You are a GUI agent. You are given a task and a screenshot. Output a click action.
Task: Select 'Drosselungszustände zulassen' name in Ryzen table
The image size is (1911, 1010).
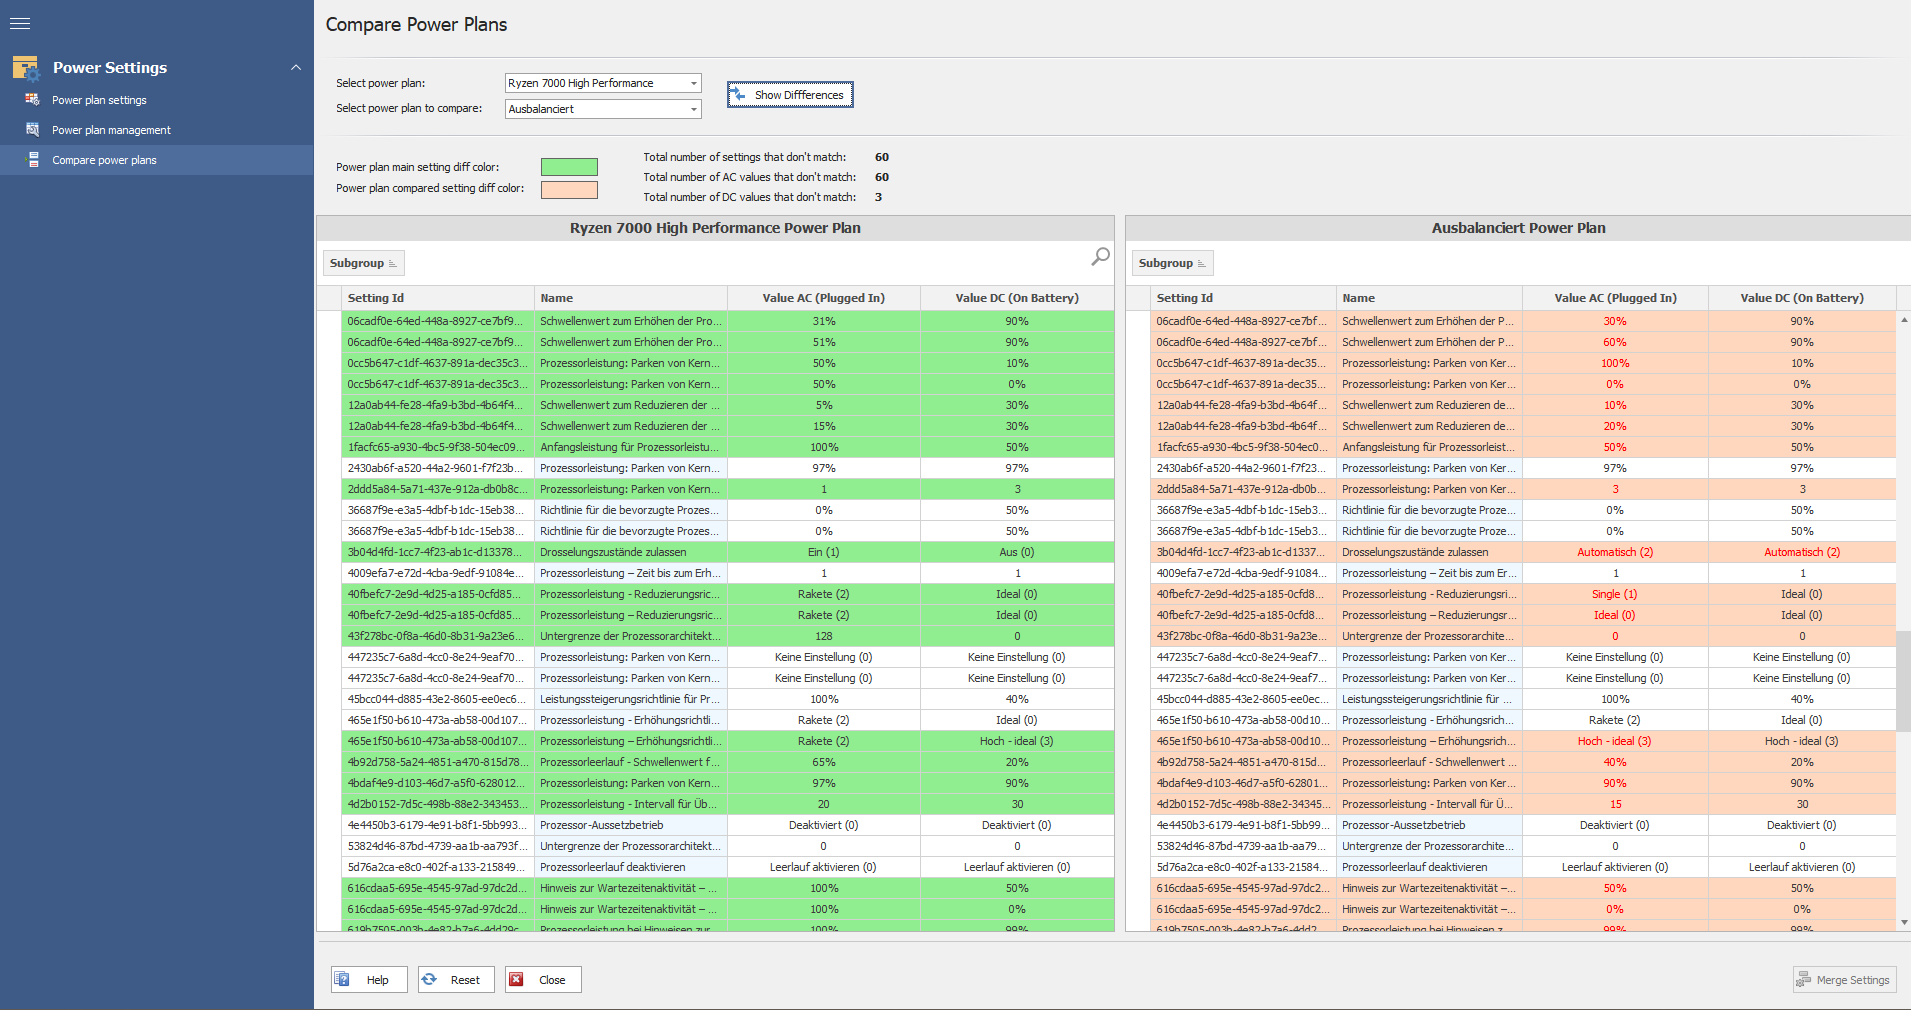point(631,552)
